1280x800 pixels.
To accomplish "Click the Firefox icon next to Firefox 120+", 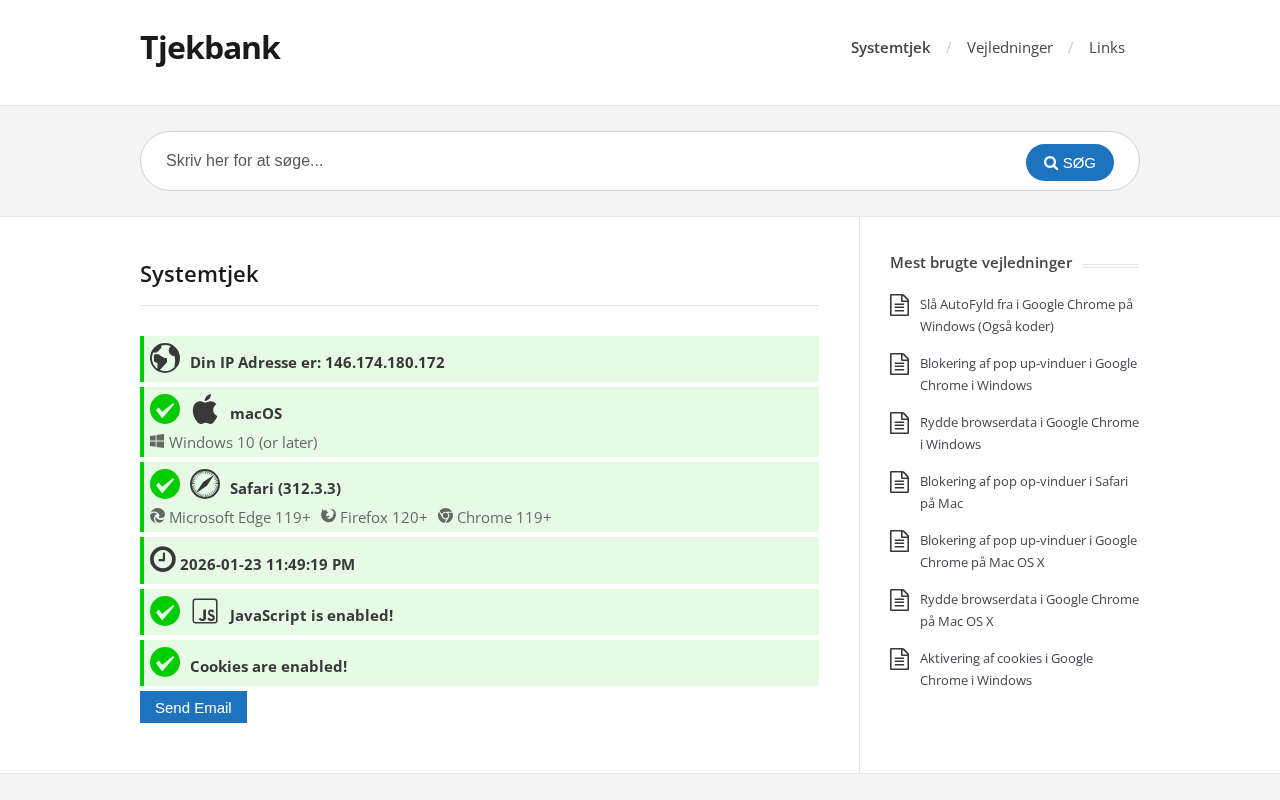I will click(x=328, y=516).
